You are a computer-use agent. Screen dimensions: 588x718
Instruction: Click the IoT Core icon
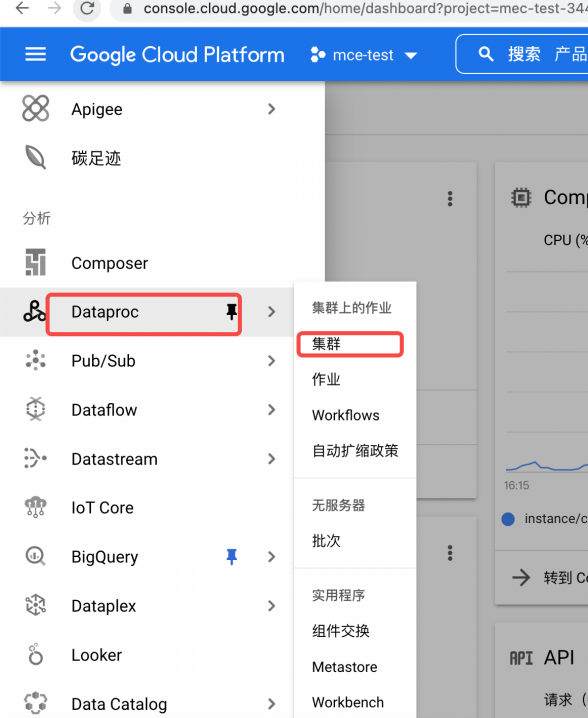pos(35,507)
